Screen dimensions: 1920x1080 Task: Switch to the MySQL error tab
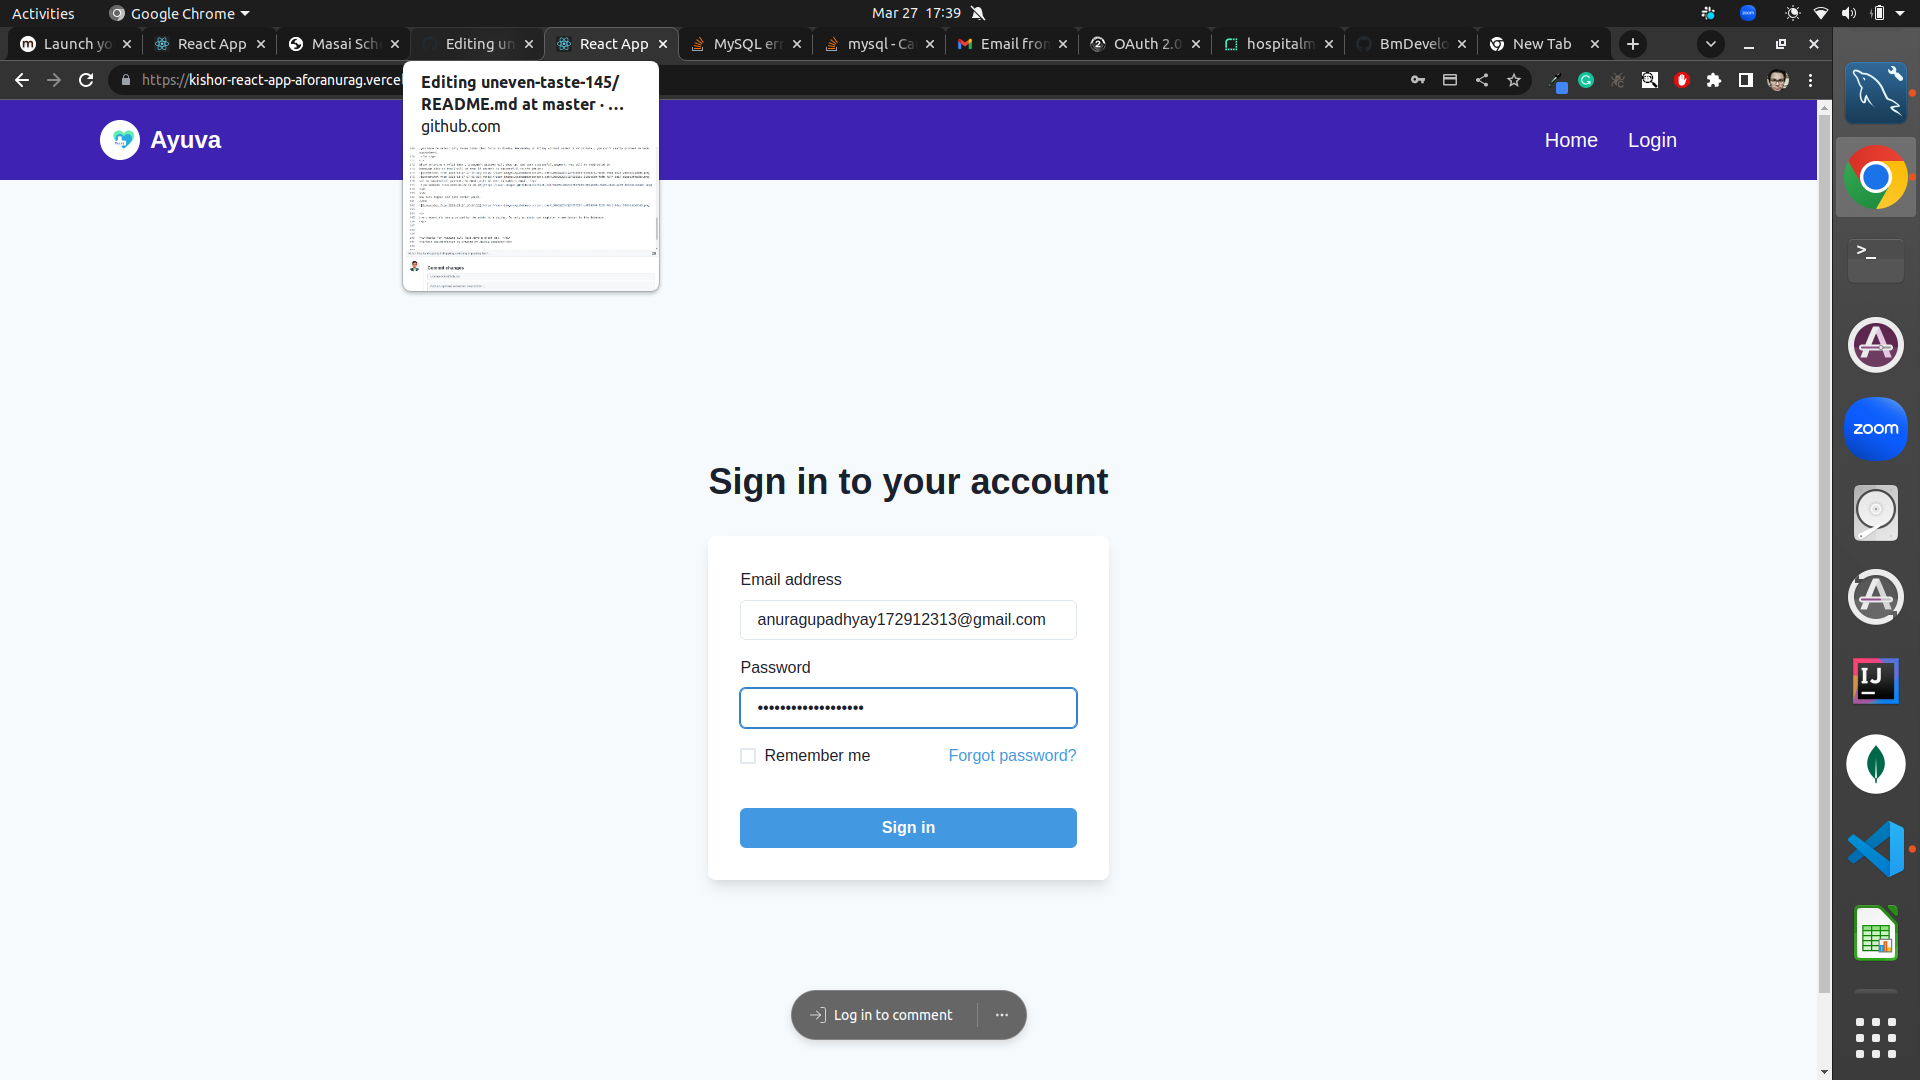745,44
